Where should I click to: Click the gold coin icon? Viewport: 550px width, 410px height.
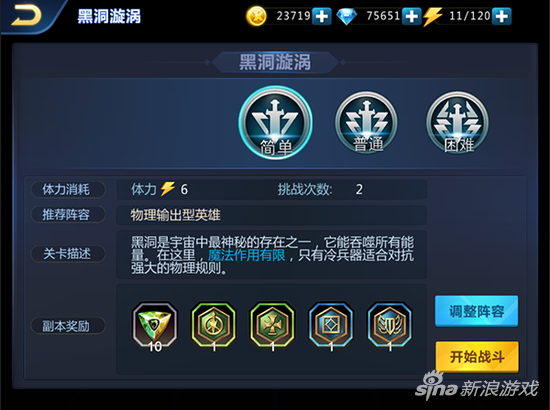tap(256, 16)
